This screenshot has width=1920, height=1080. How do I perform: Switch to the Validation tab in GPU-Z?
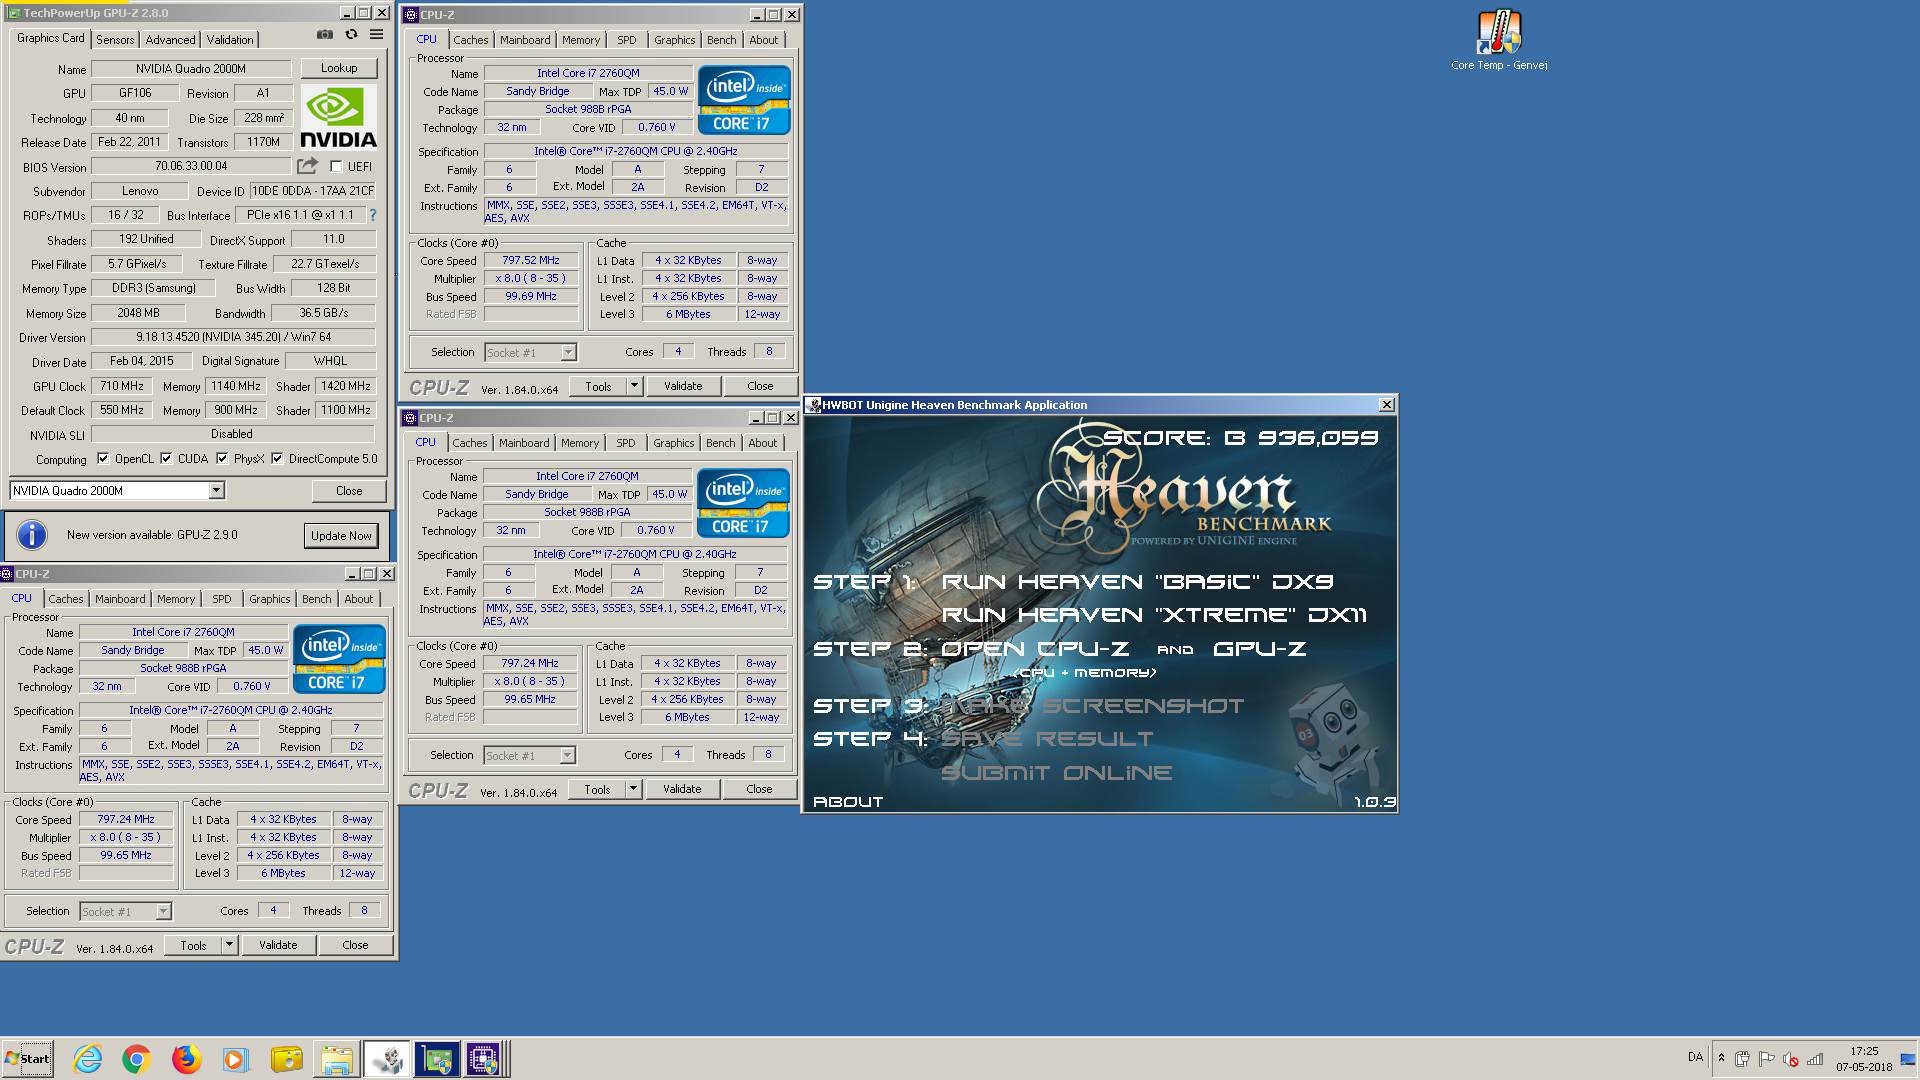pos(230,40)
